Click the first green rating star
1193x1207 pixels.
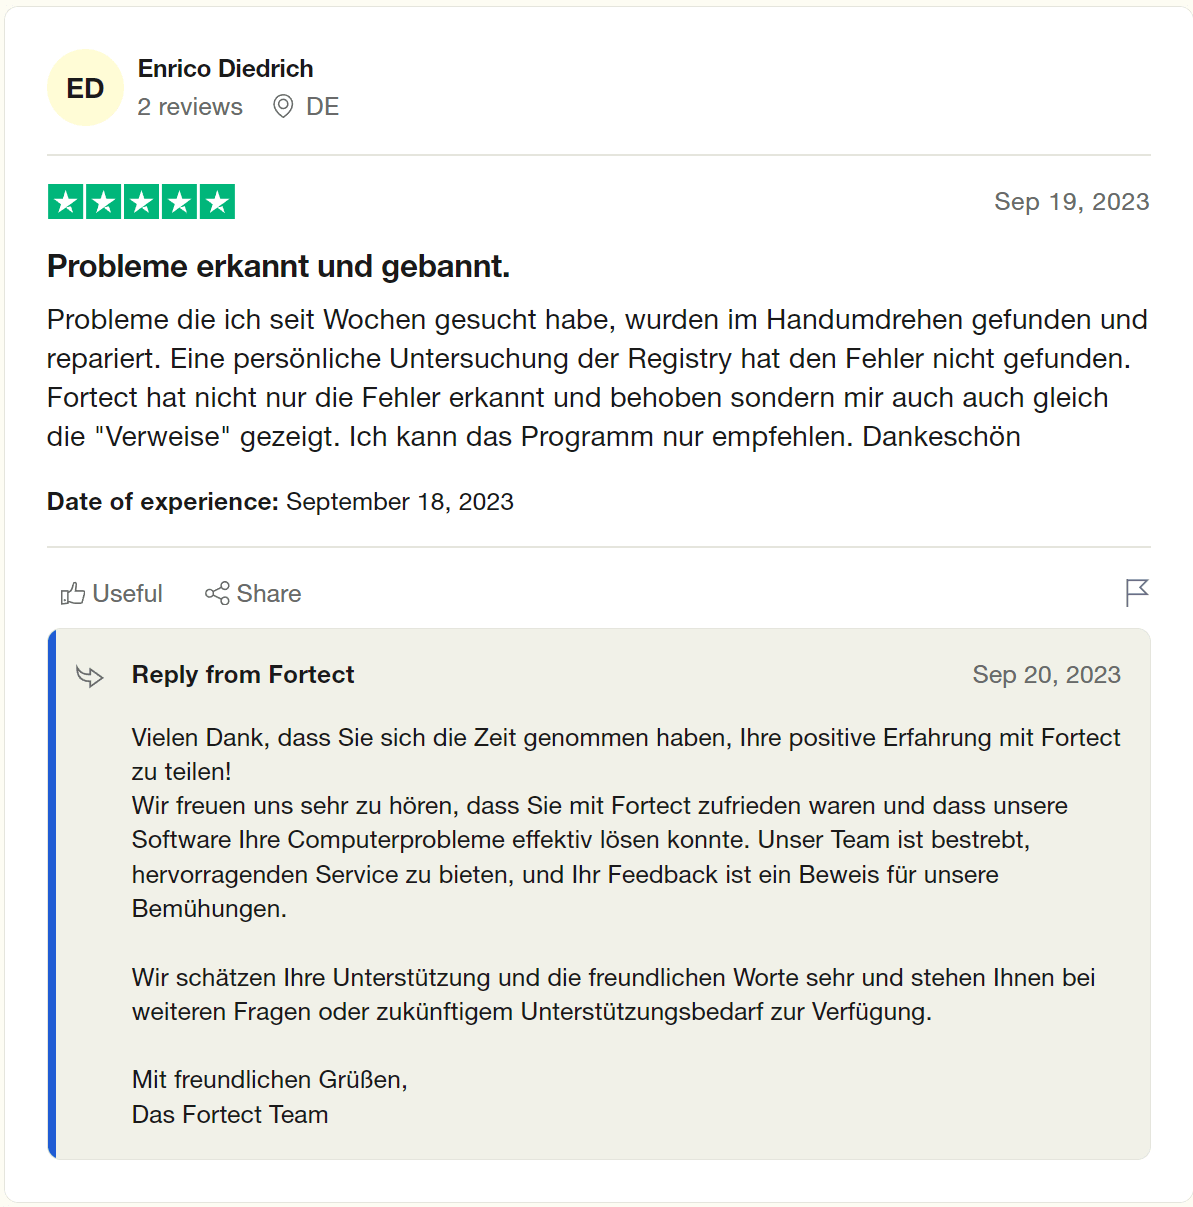coord(66,202)
